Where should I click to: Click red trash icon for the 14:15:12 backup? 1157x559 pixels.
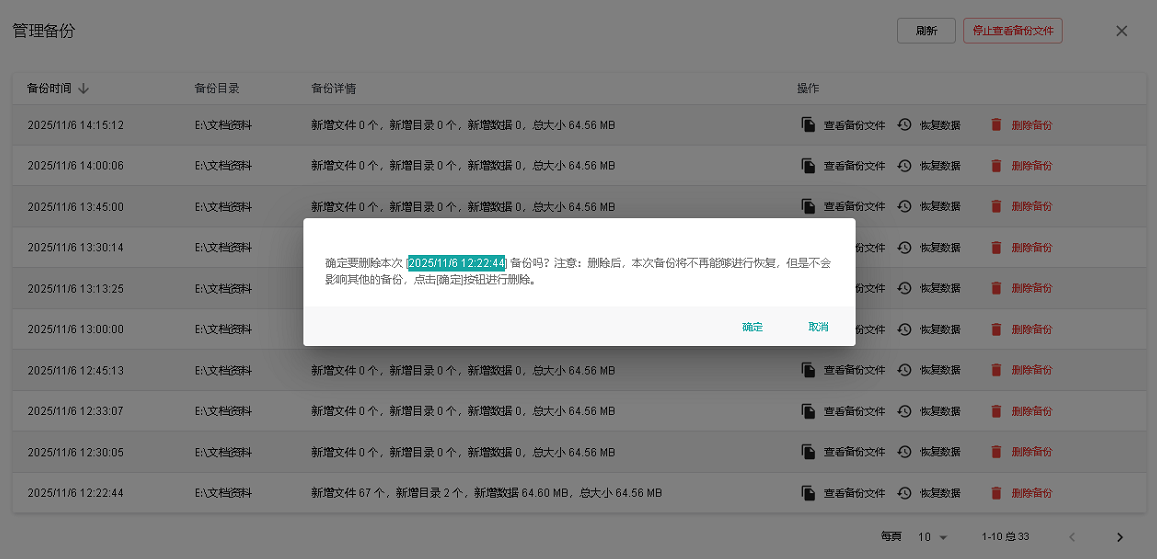996,125
